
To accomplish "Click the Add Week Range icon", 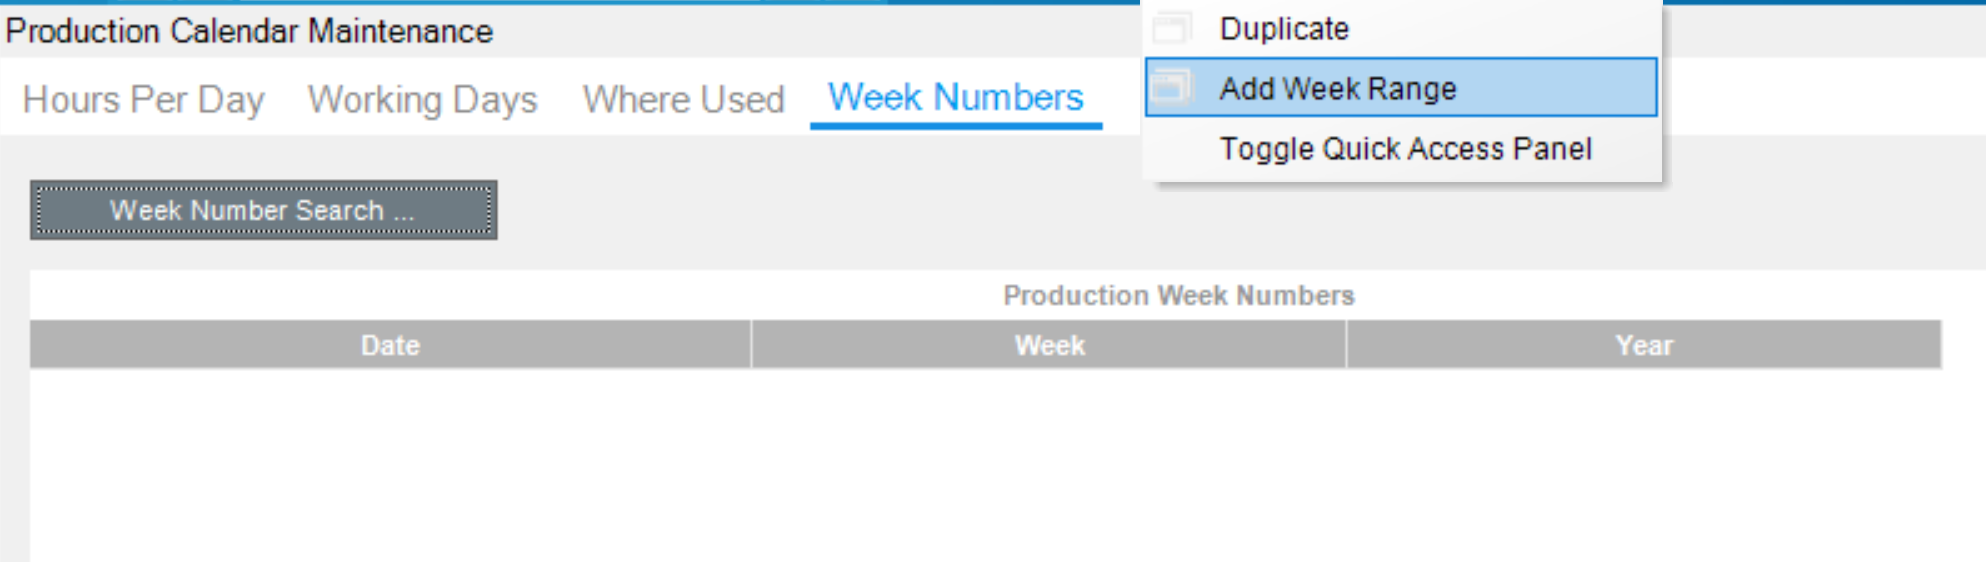I will pos(1171,88).
